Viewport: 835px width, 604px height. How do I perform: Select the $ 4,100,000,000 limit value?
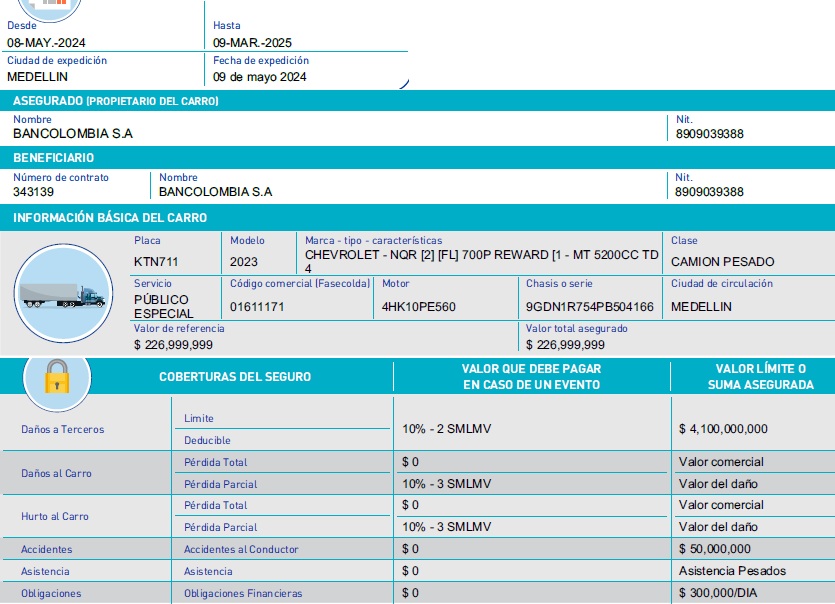pyautogui.click(x=723, y=429)
